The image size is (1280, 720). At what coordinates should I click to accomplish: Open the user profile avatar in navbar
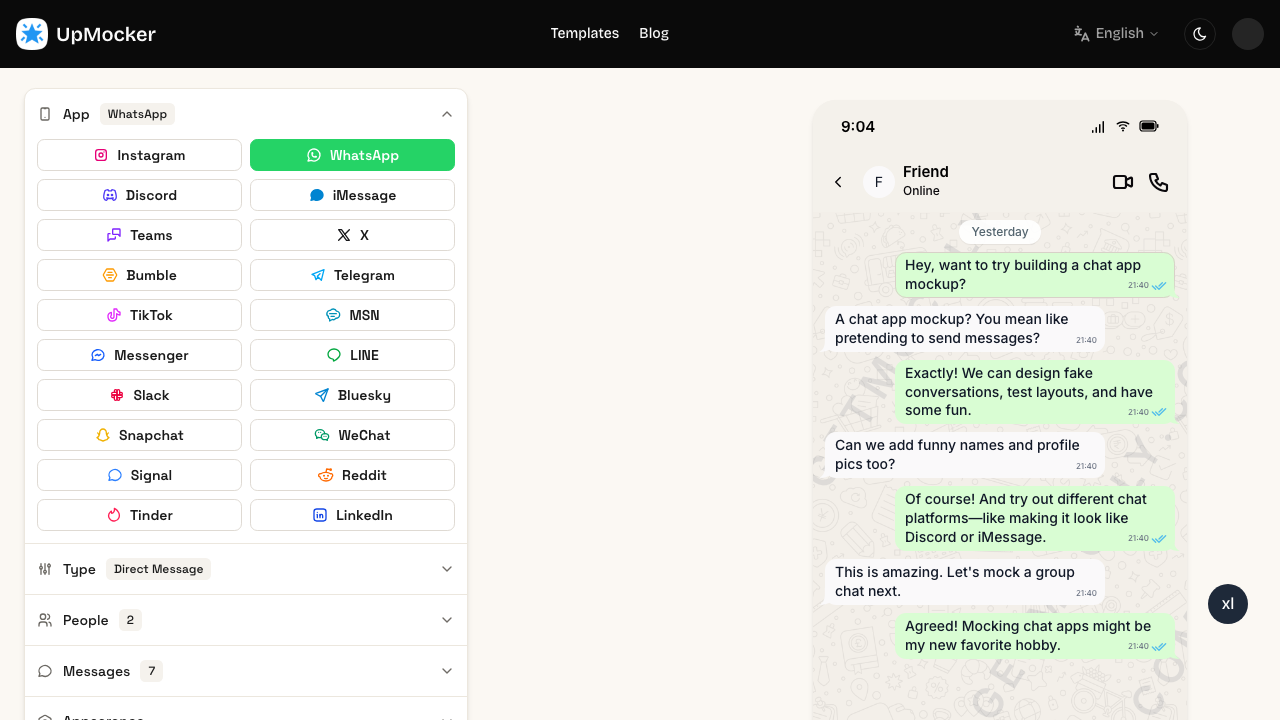pyautogui.click(x=1247, y=34)
